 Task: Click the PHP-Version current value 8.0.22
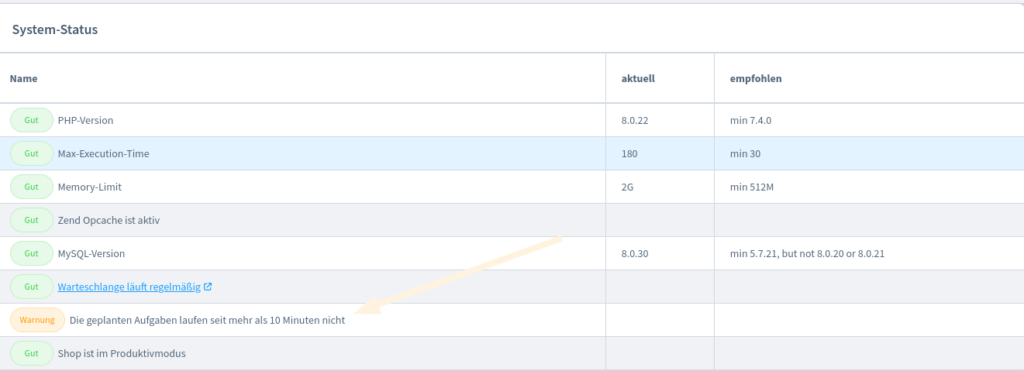tap(635, 120)
